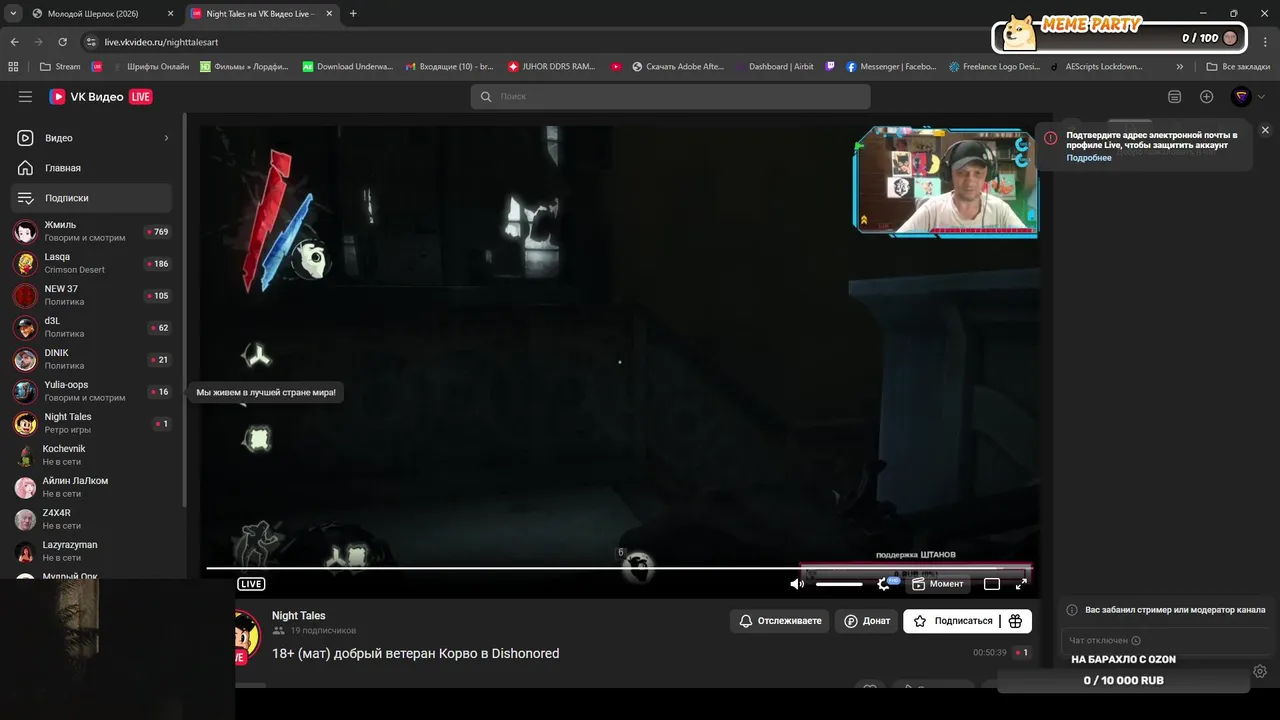Open the browser apps grid icon
The height and width of the screenshot is (720, 1280).
13,67
